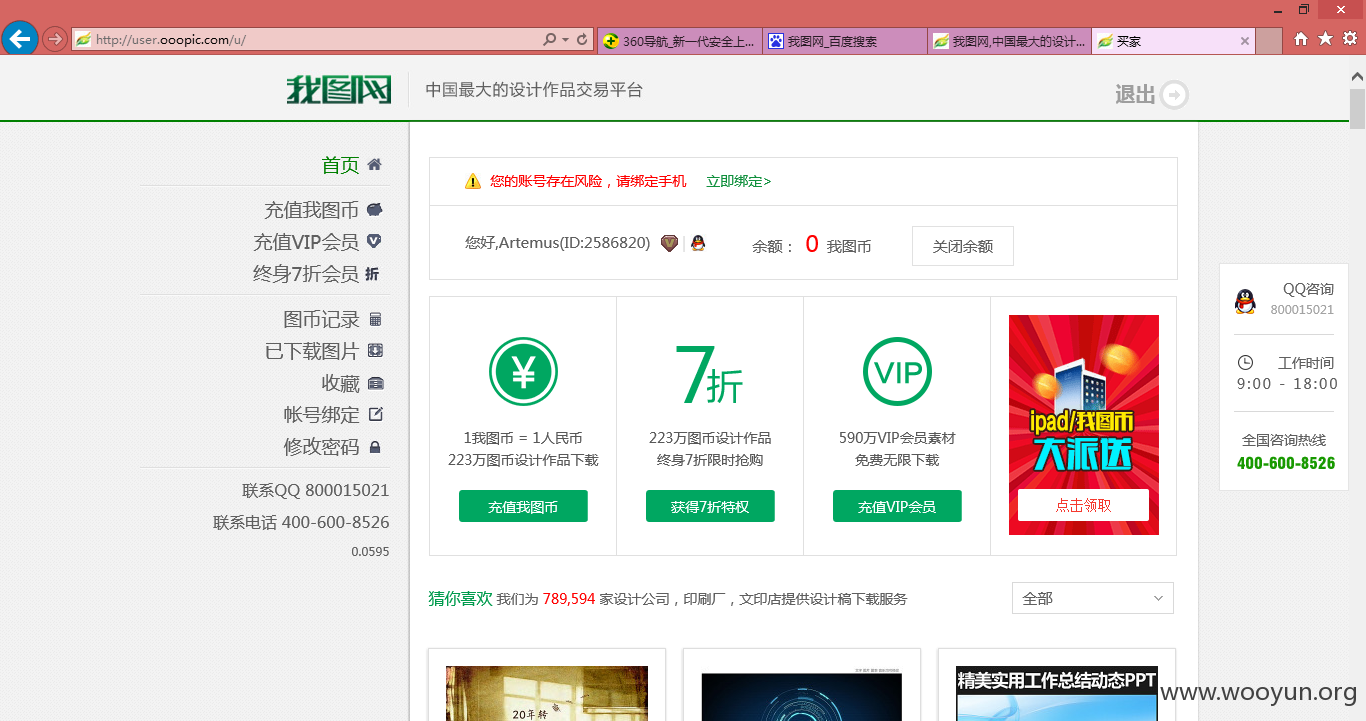Click the 联系电话 400-600-8526 text

click(x=301, y=522)
